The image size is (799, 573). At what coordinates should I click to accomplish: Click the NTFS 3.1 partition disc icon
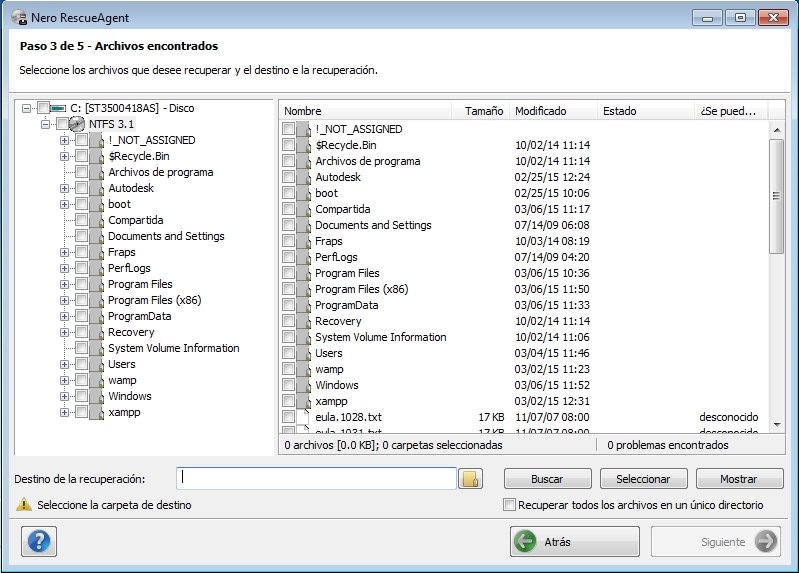point(76,124)
